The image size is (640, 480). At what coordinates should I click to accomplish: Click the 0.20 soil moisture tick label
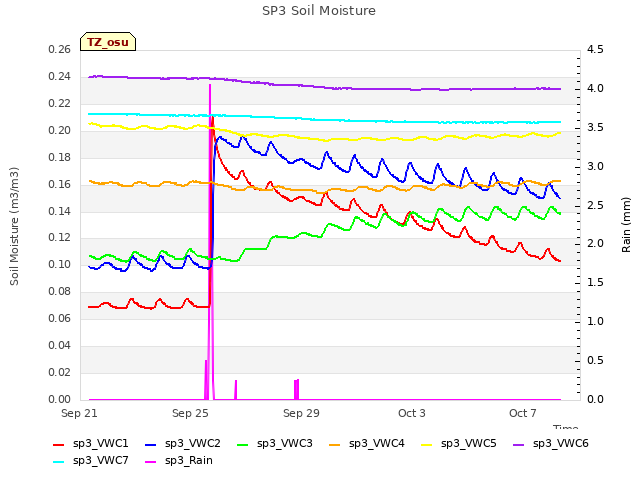pos(59,131)
